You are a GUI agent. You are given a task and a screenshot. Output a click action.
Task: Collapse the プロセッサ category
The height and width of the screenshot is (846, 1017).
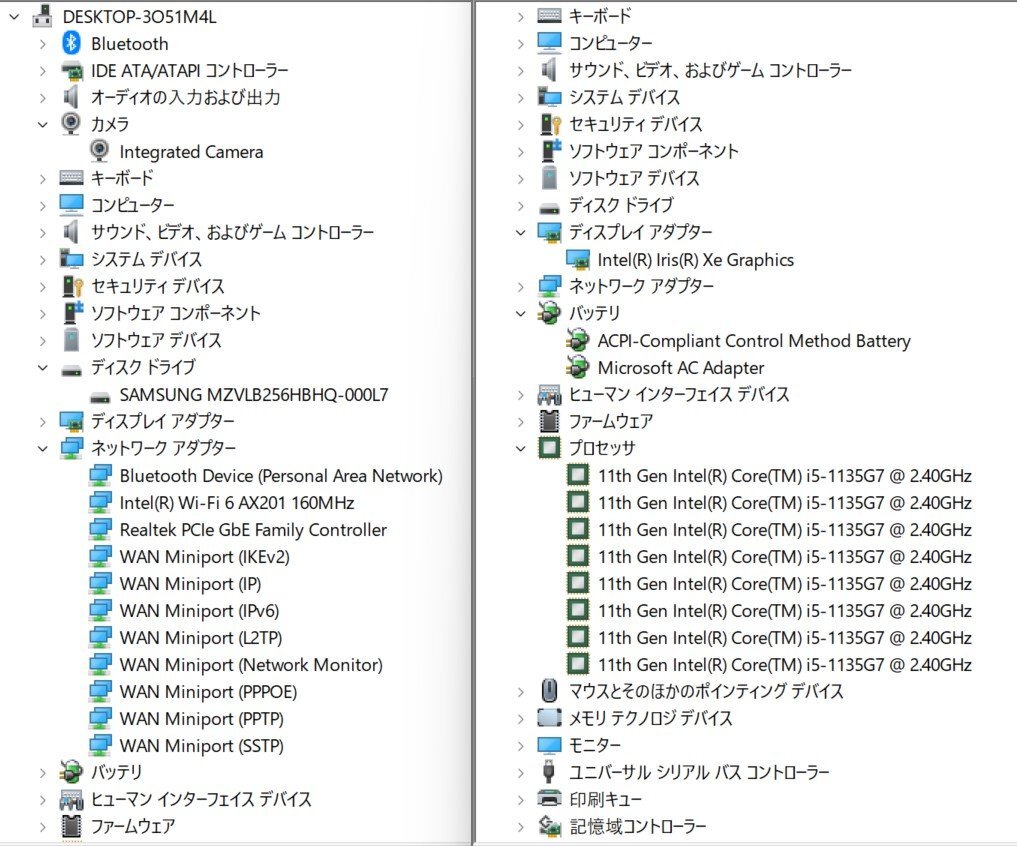point(520,448)
